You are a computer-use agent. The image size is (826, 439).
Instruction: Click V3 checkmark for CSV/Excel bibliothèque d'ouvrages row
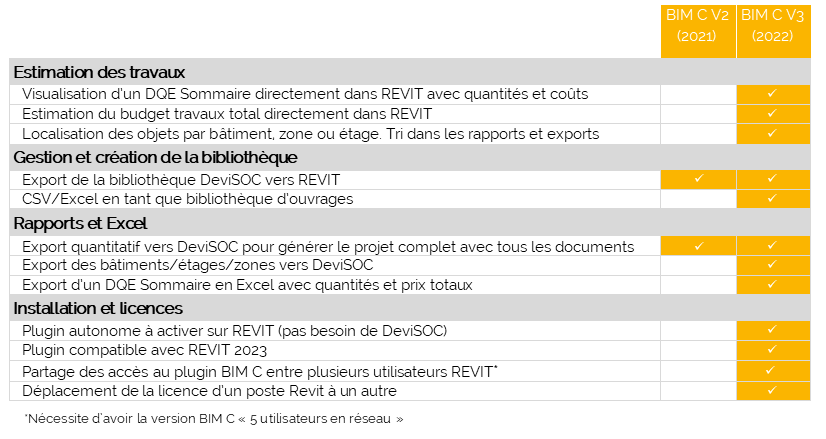click(x=774, y=199)
